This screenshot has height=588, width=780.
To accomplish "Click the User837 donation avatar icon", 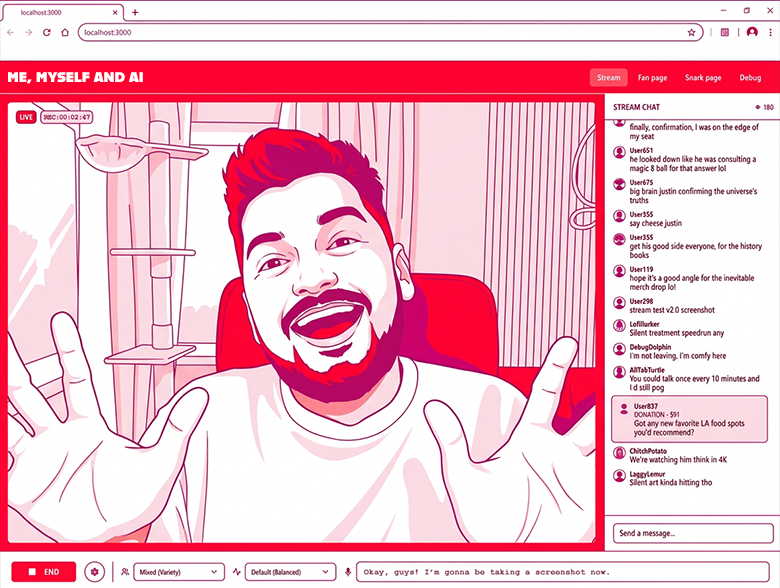I will (625, 408).
